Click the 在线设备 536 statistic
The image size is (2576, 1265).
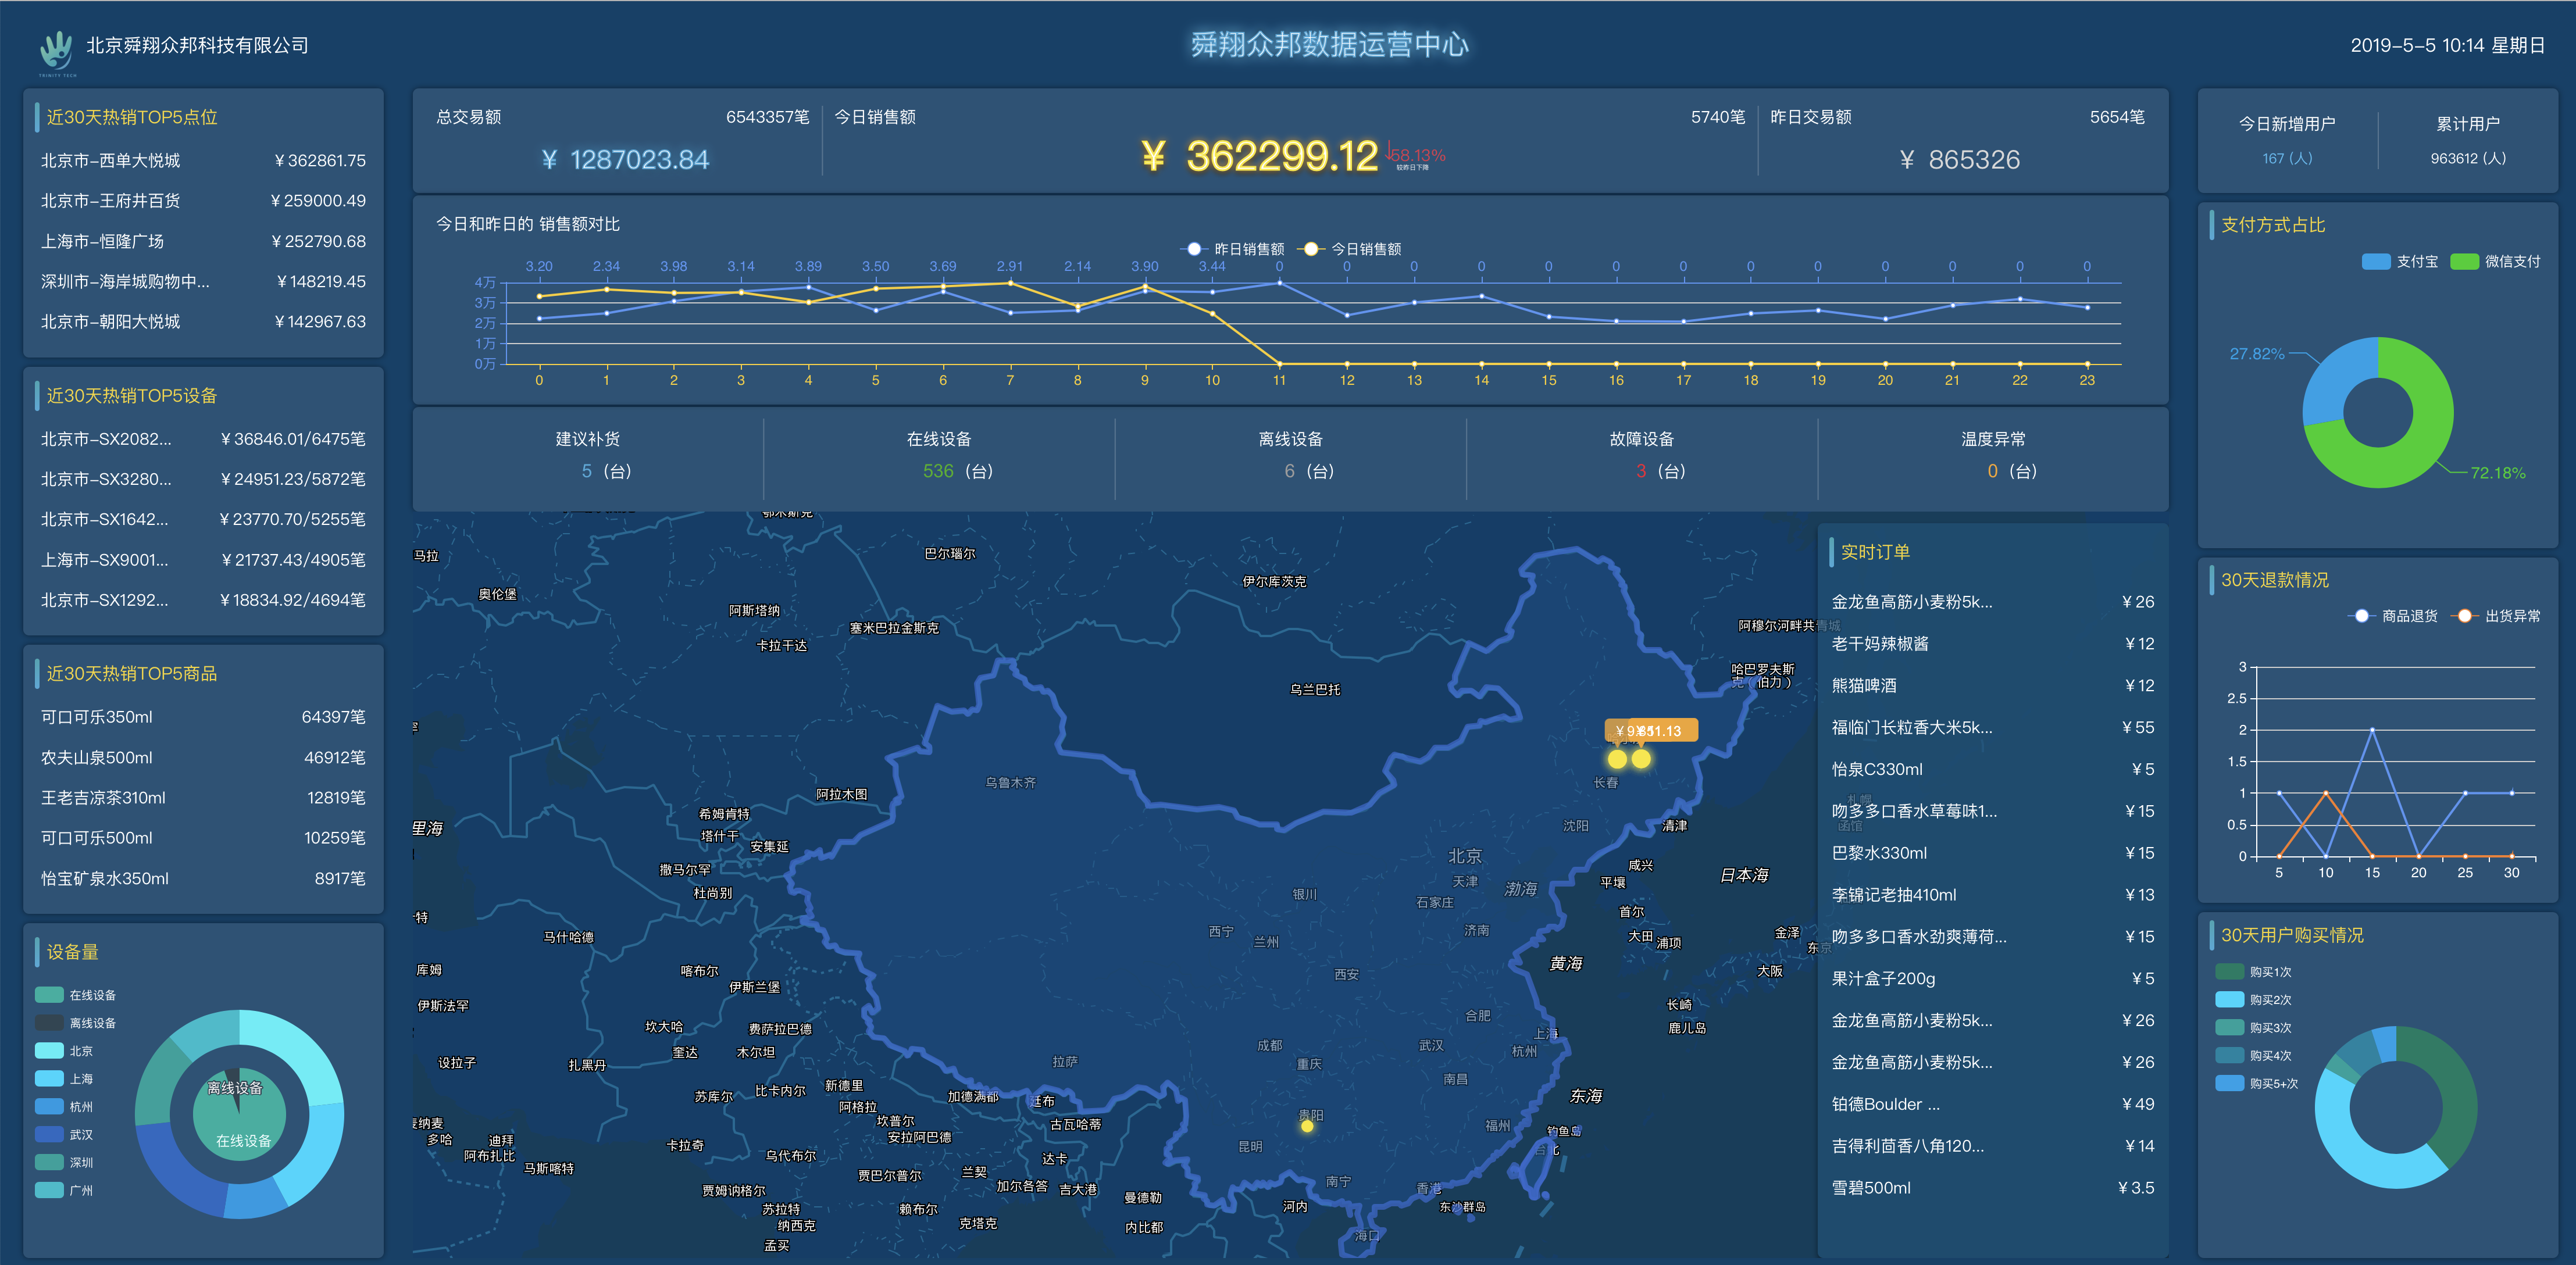(x=938, y=471)
